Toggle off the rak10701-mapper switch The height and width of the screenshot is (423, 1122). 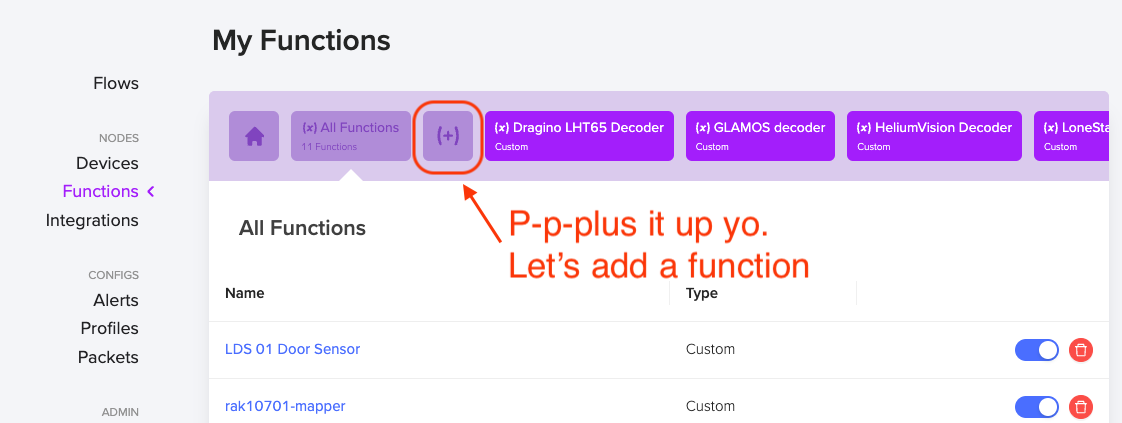point(1036,407)
